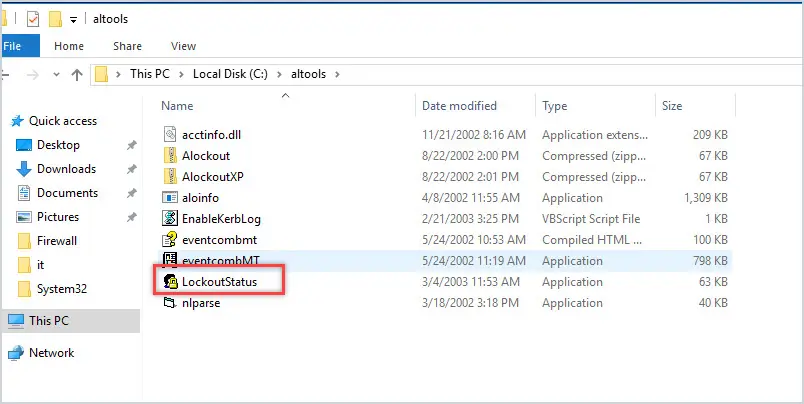Click the Documents icon in sidebar
The width and height of the screenshot is (804, 404).
[x=24, y=193]
